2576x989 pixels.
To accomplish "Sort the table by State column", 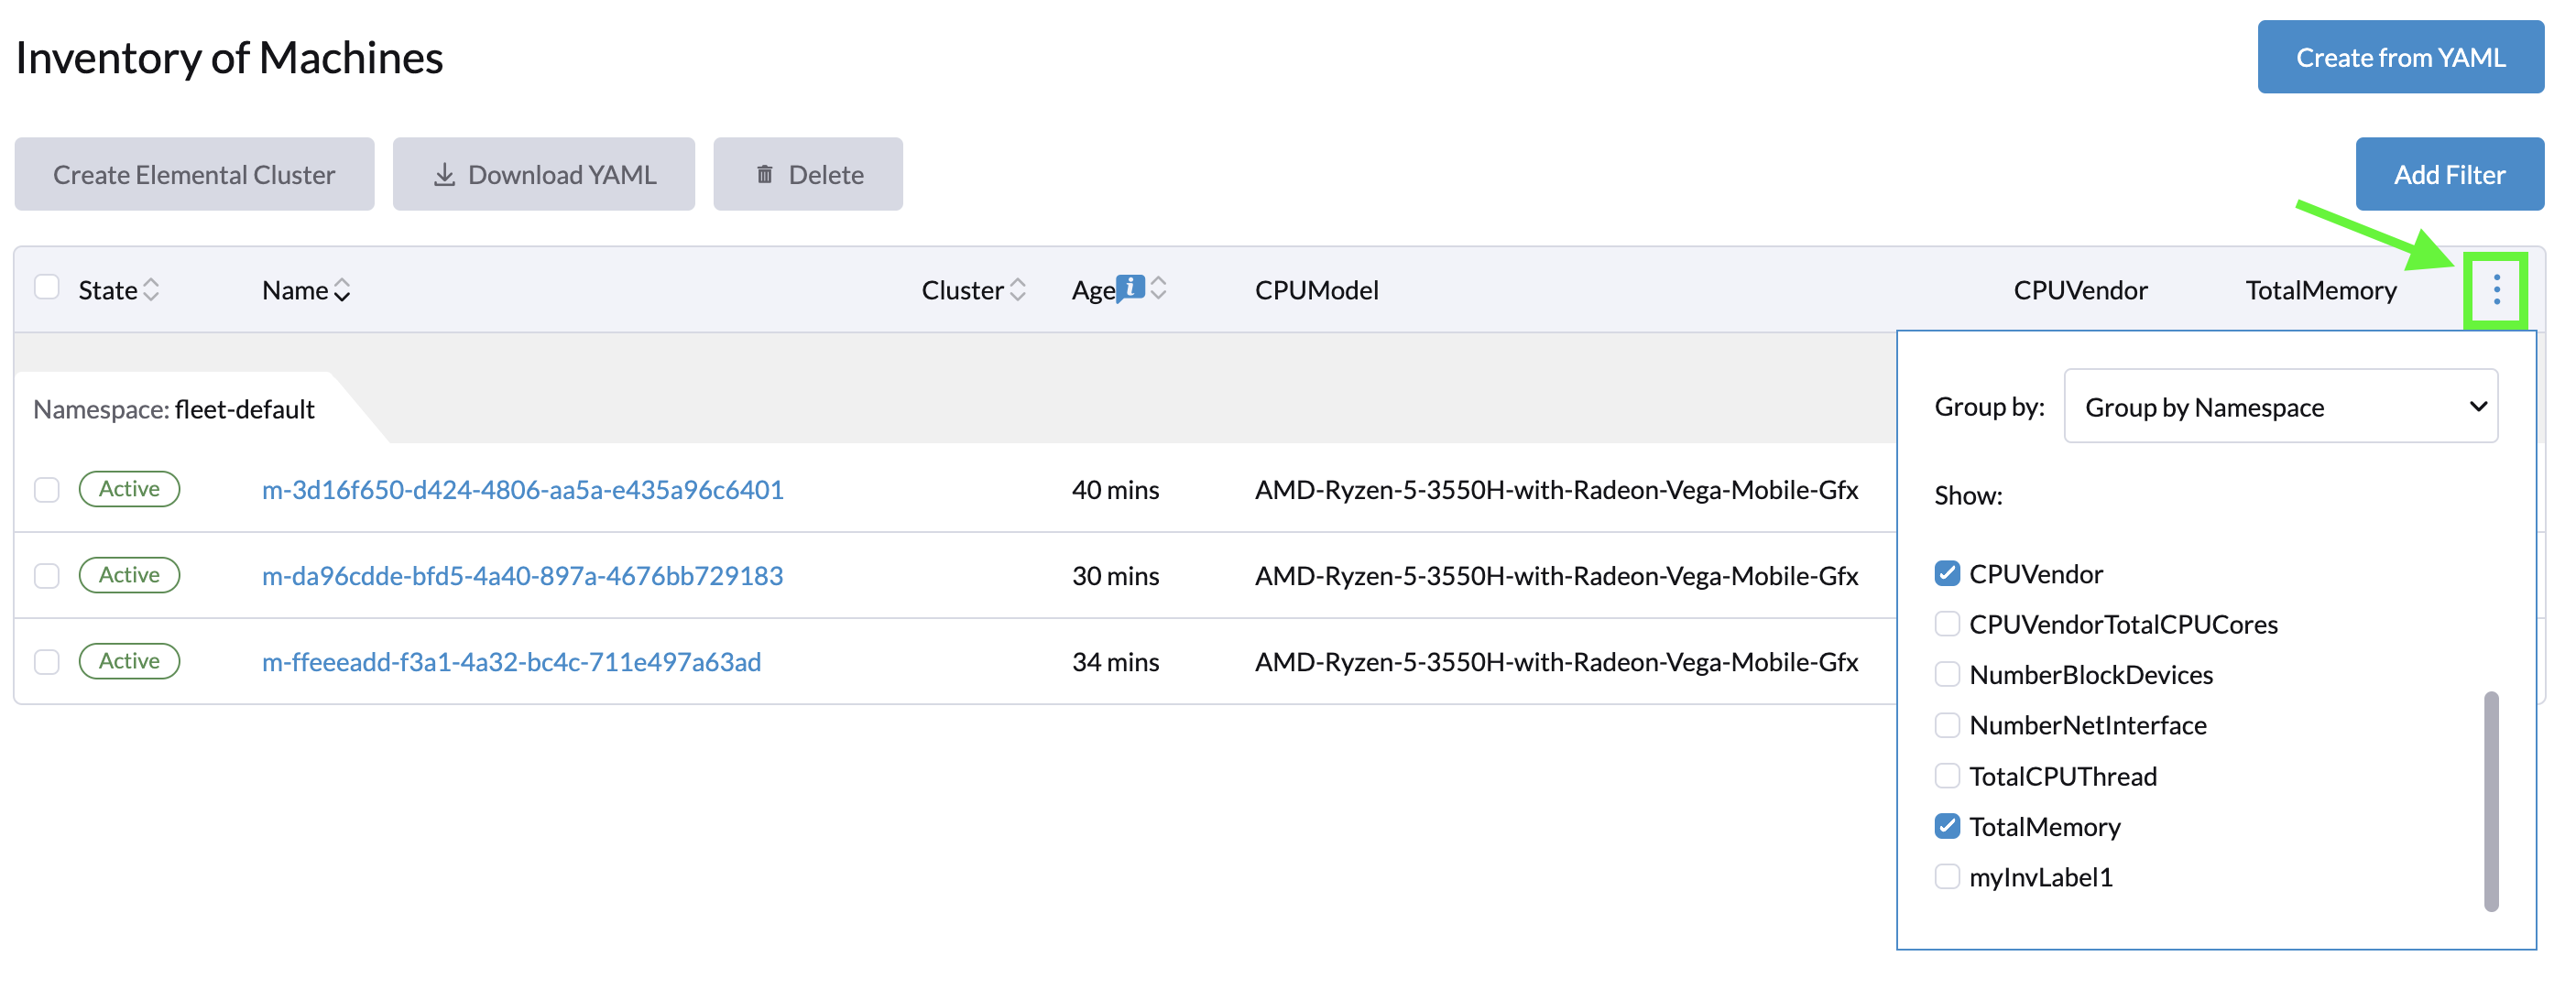I will point(152,290).
